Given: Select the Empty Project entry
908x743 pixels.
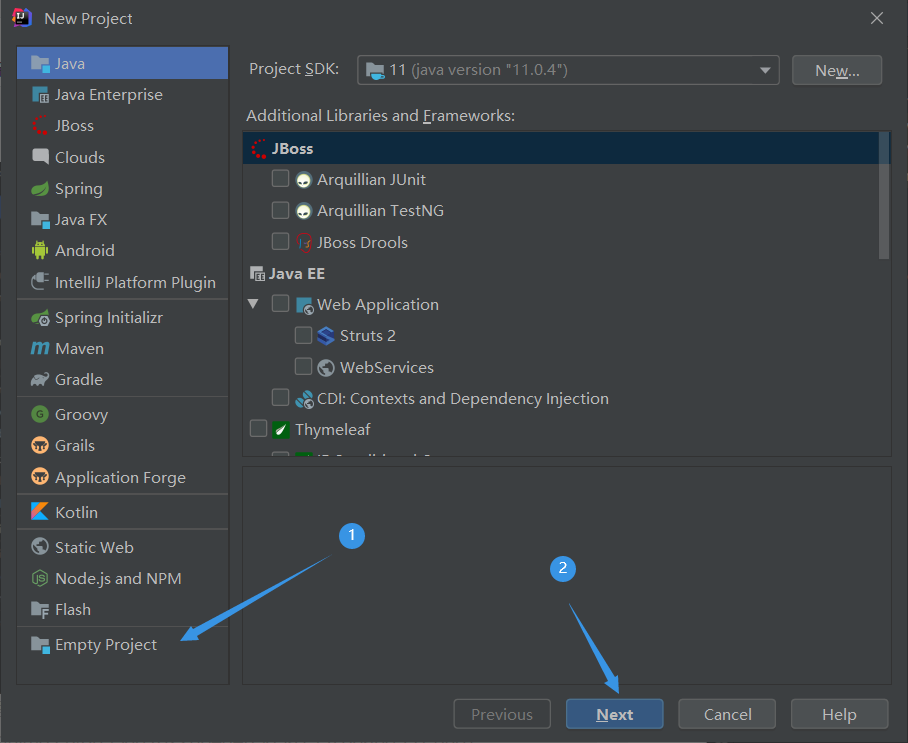Looking at the screenshot, I should point(123,644).
